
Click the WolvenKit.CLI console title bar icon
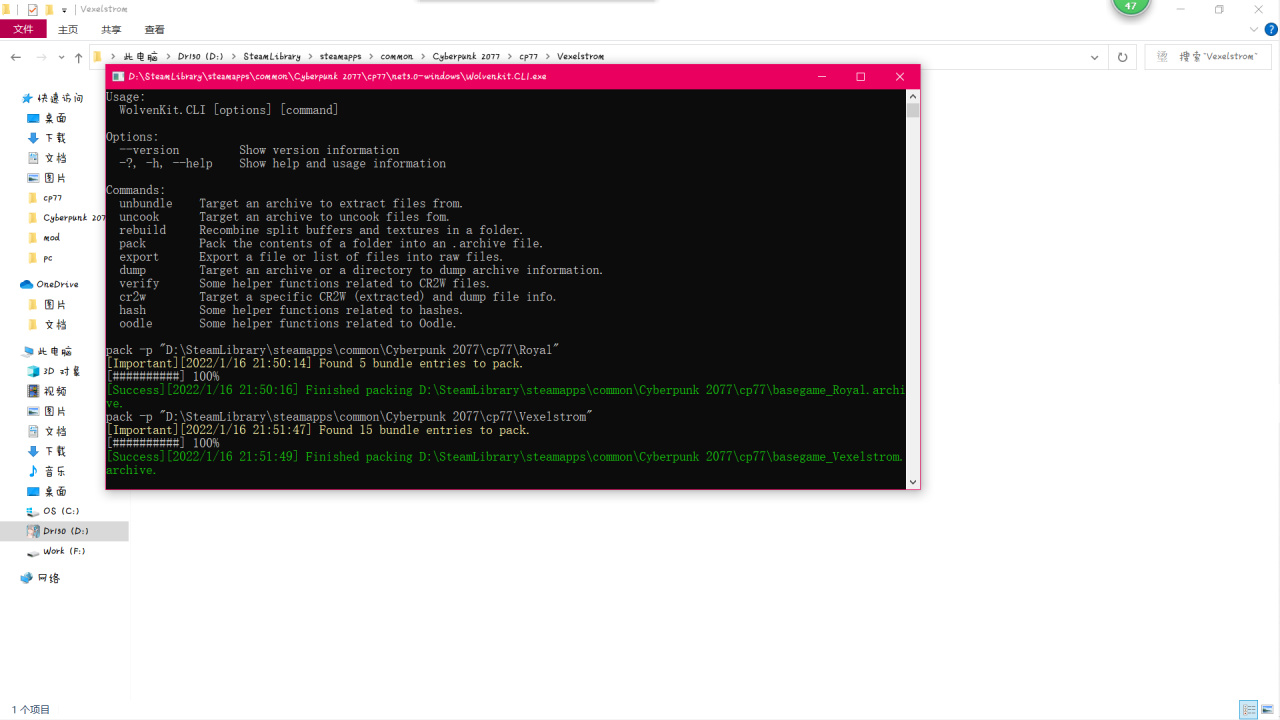[117, 76]
